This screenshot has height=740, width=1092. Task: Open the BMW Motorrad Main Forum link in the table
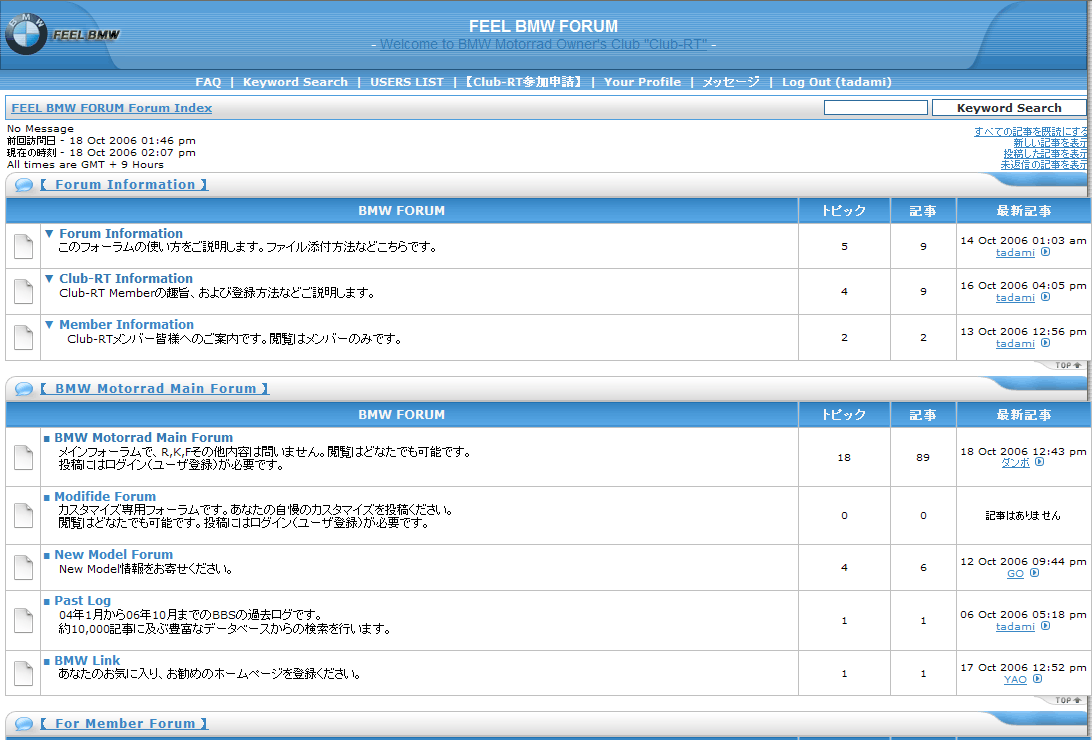coord(143,437)
